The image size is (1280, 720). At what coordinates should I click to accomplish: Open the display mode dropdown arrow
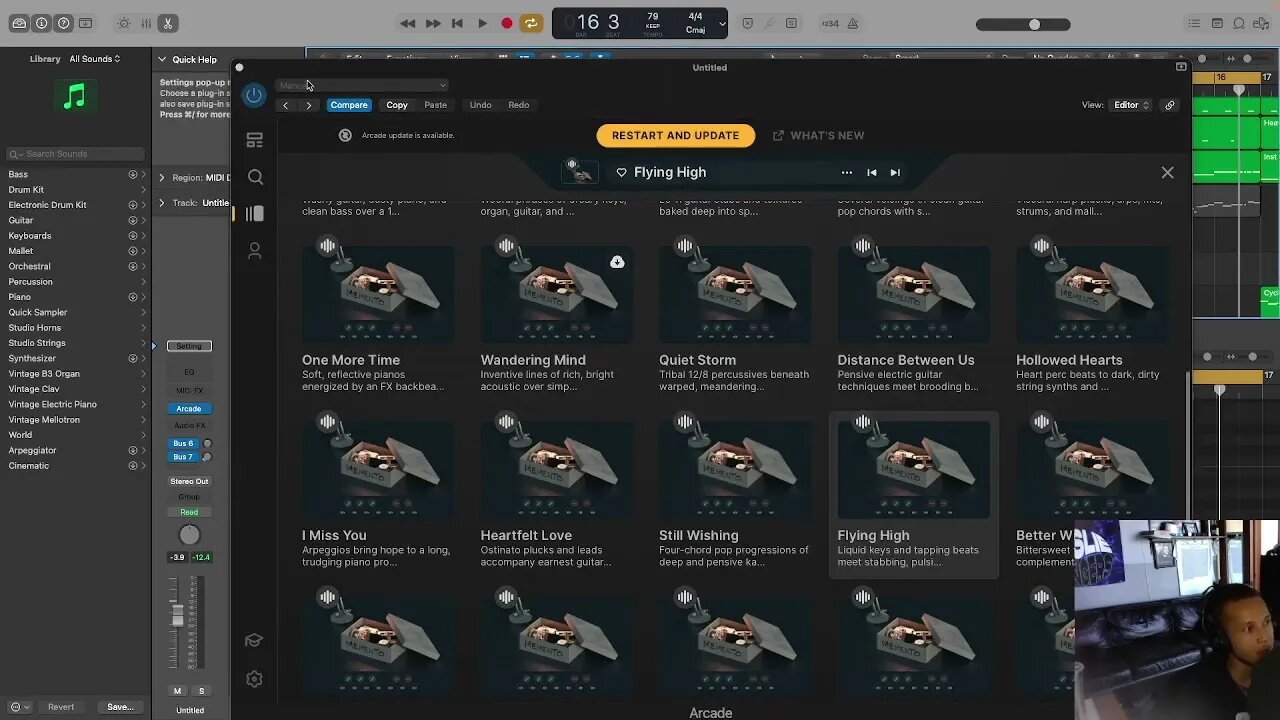722,24
